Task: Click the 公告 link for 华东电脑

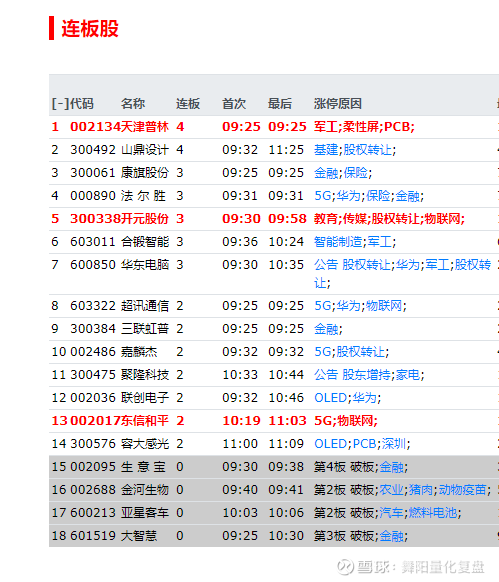Action: tap(326, 265)
